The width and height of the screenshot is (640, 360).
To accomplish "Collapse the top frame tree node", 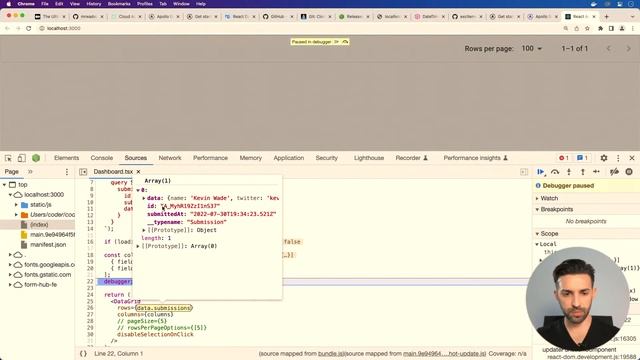I will click(4, 185).
